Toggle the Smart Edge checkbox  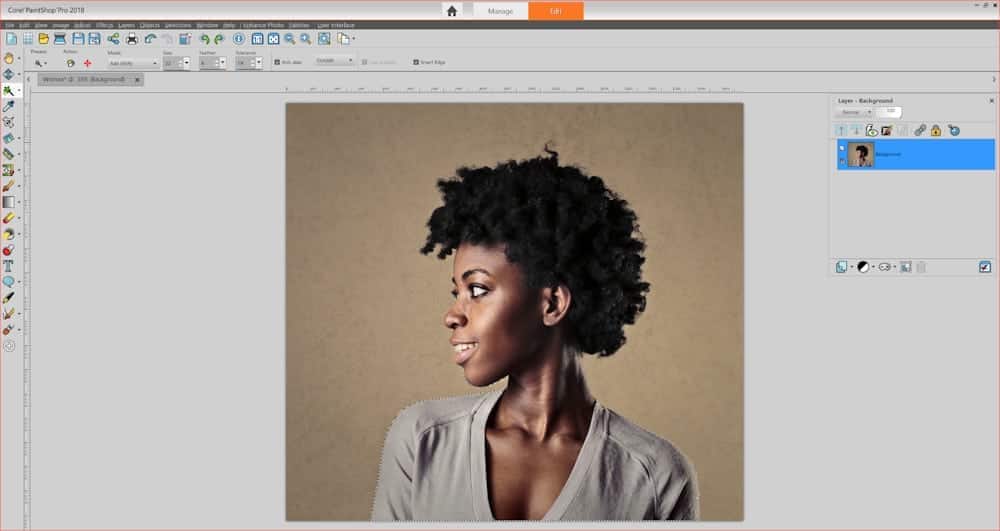point(416,61)
